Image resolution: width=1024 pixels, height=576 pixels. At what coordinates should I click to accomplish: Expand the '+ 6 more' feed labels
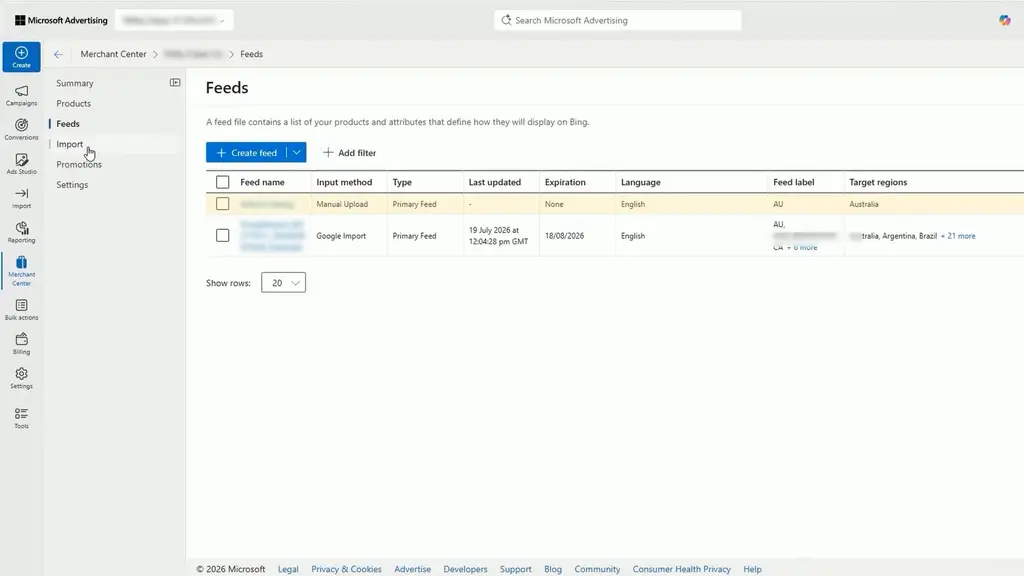pyautogui.click(x=802, y=248)
